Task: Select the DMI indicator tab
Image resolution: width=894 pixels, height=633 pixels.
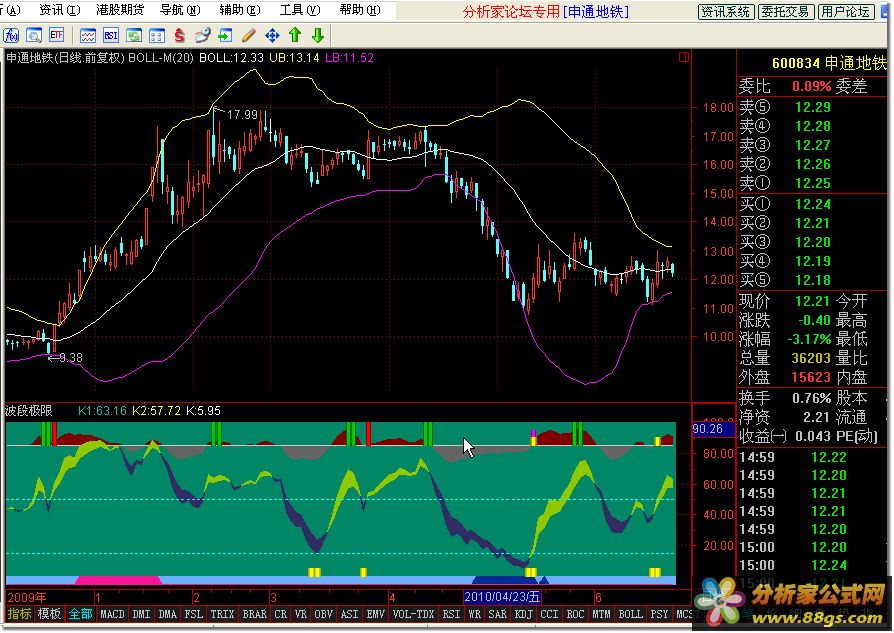Action: coord(141,614)
